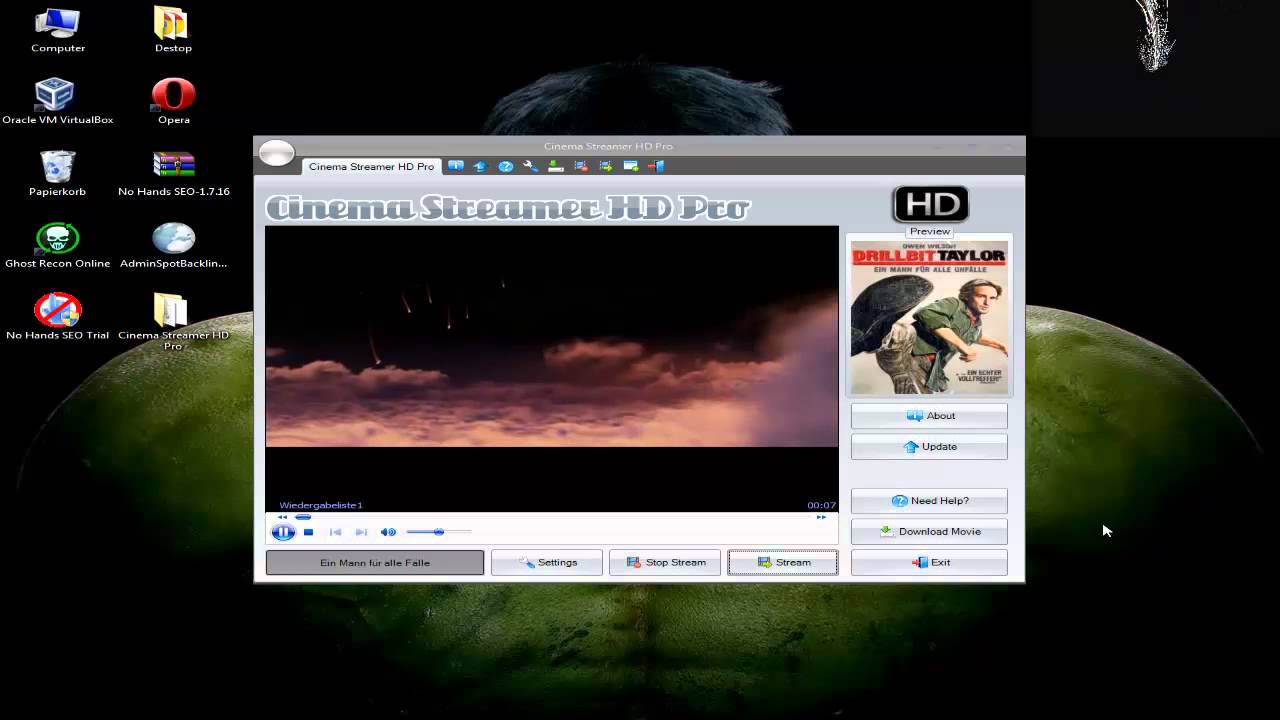Select the Ghost Recon Online desktop icon
The width and height of the screenshot is (1280, 720).
pyautogui.click(x=58, y=245)
